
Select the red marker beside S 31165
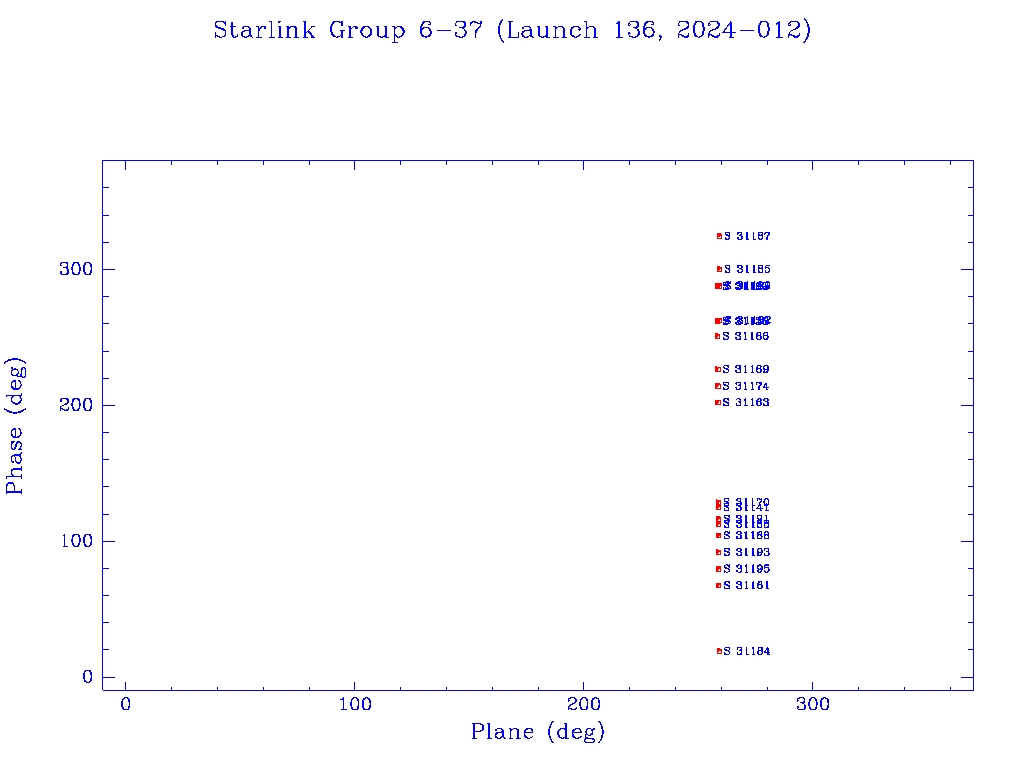(720, 269)
